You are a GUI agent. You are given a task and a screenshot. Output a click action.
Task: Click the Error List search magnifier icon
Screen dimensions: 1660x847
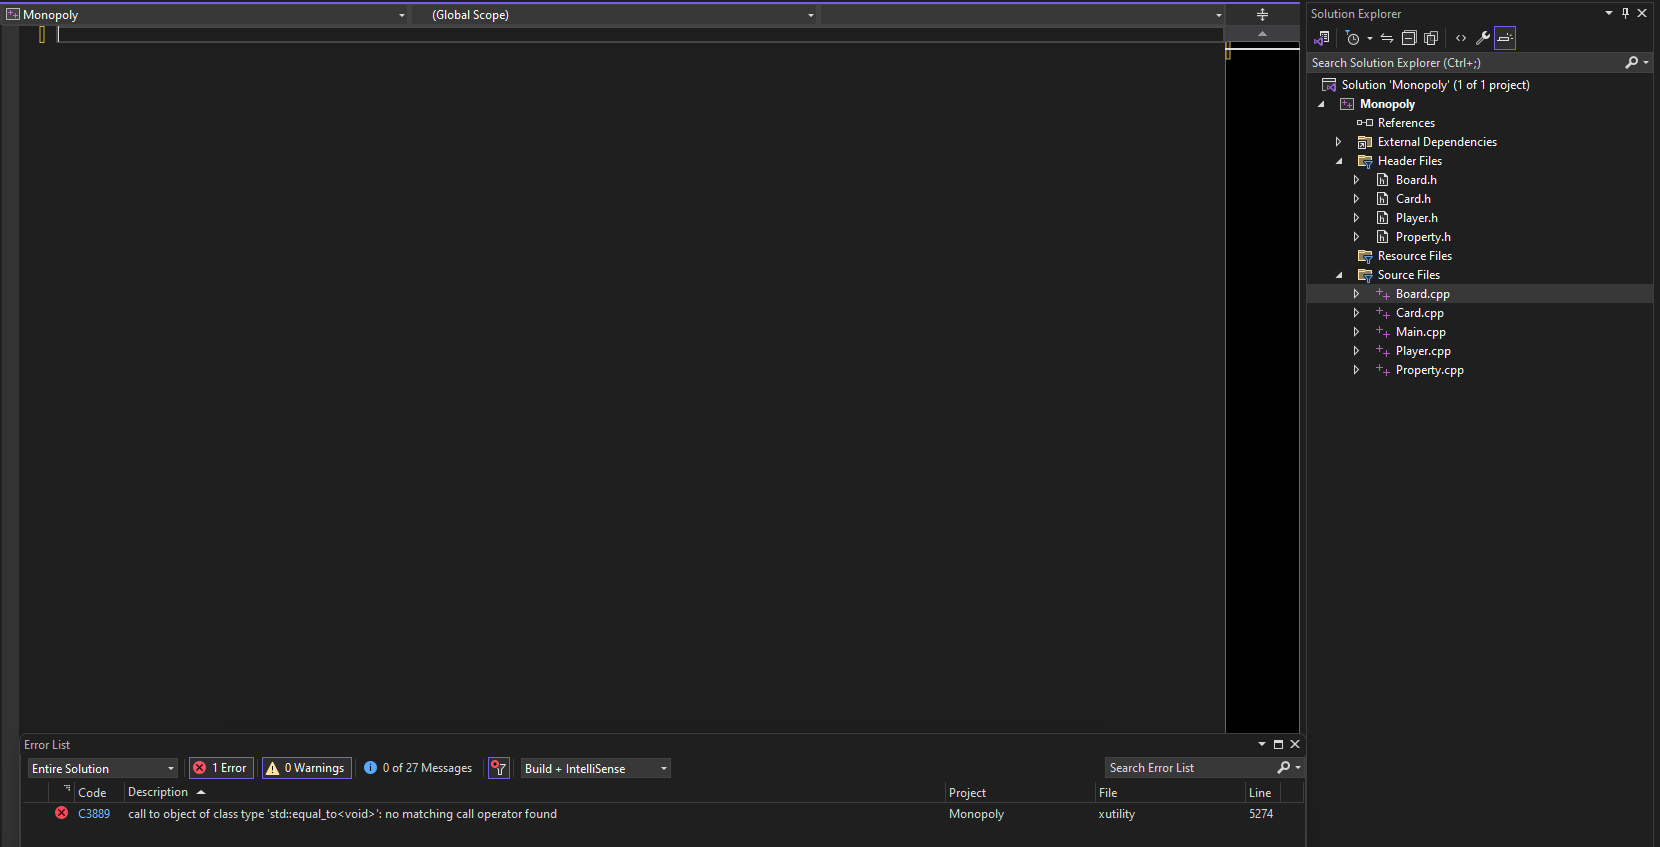tap(1284, 768)
